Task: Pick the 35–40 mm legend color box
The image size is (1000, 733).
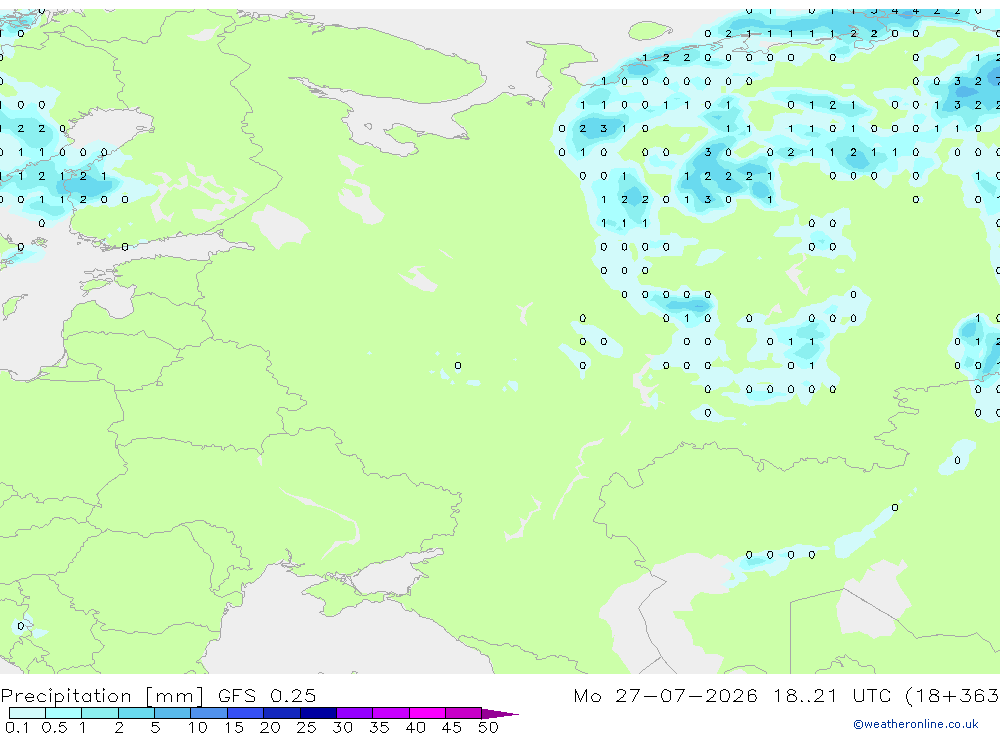Action: 390,713
